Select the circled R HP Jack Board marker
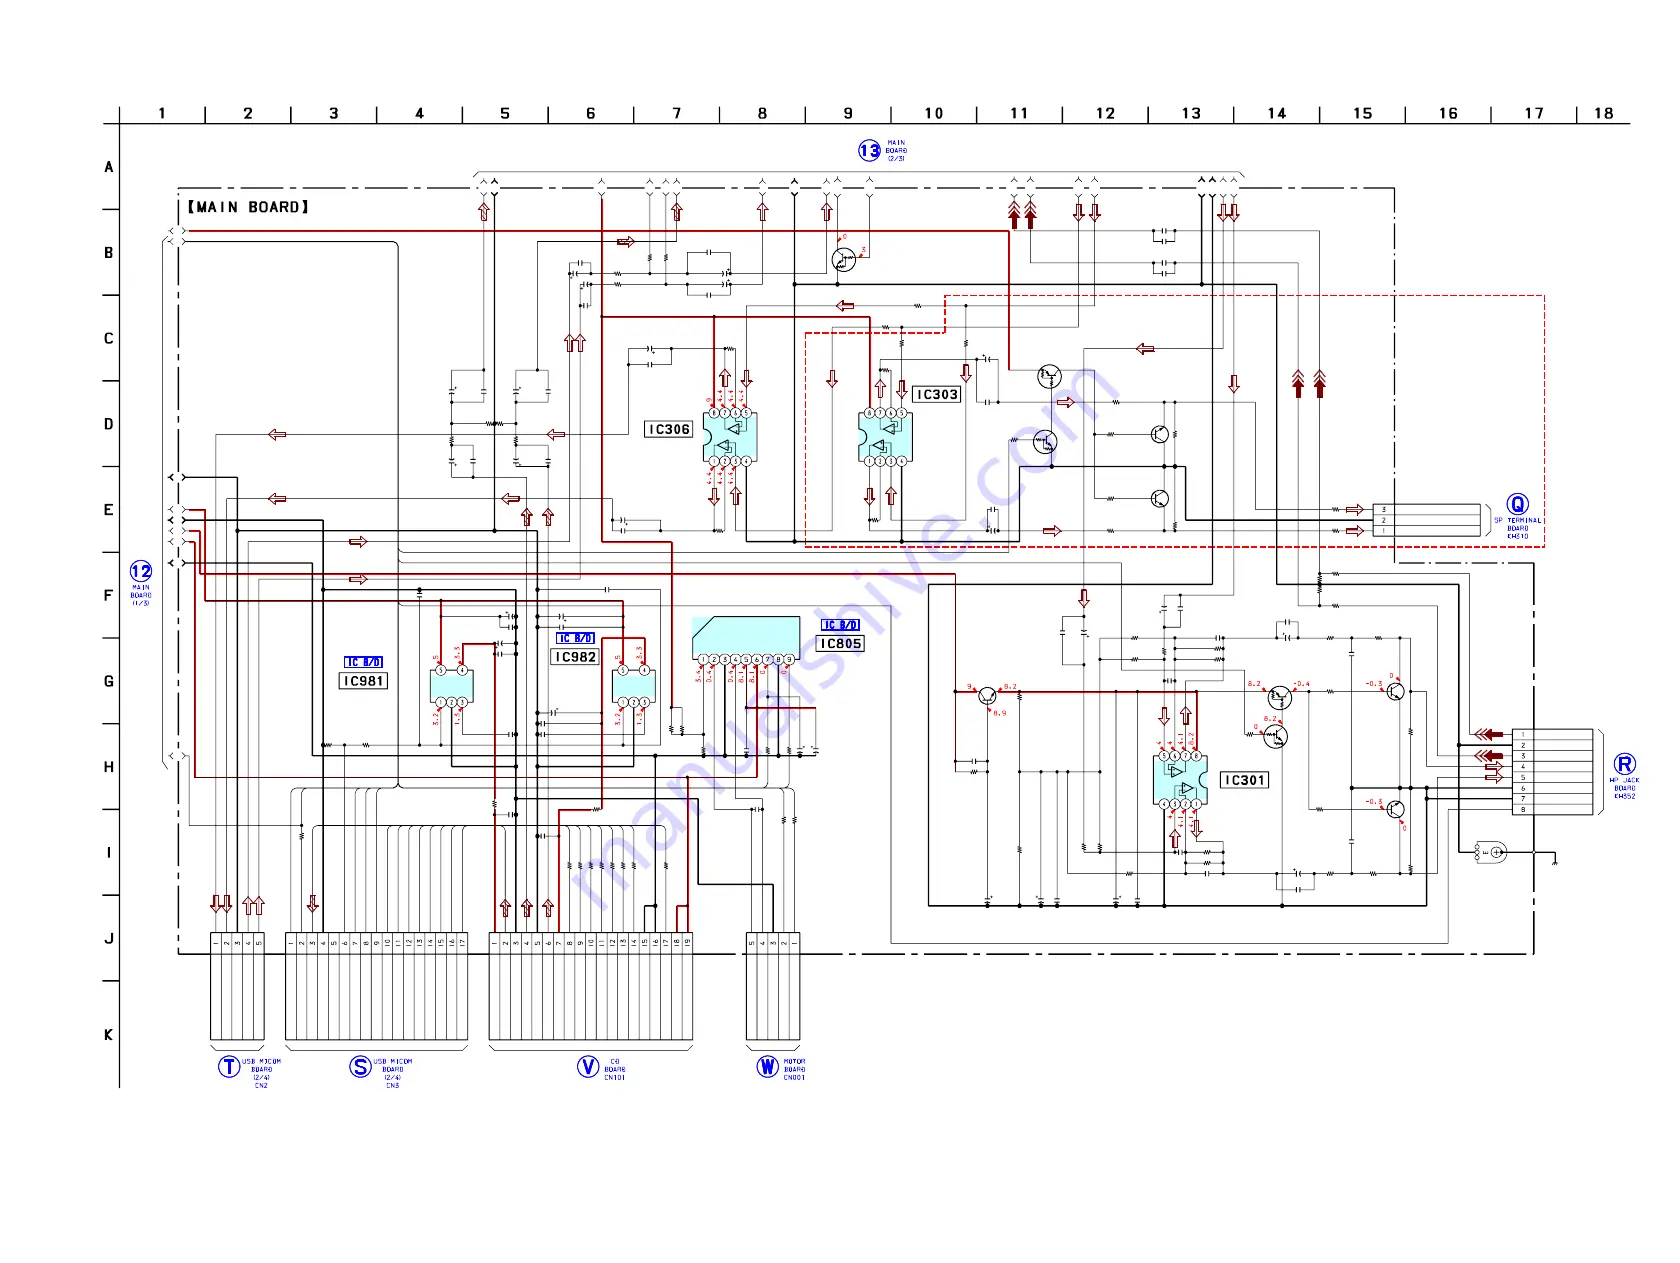 (1625, 764)
